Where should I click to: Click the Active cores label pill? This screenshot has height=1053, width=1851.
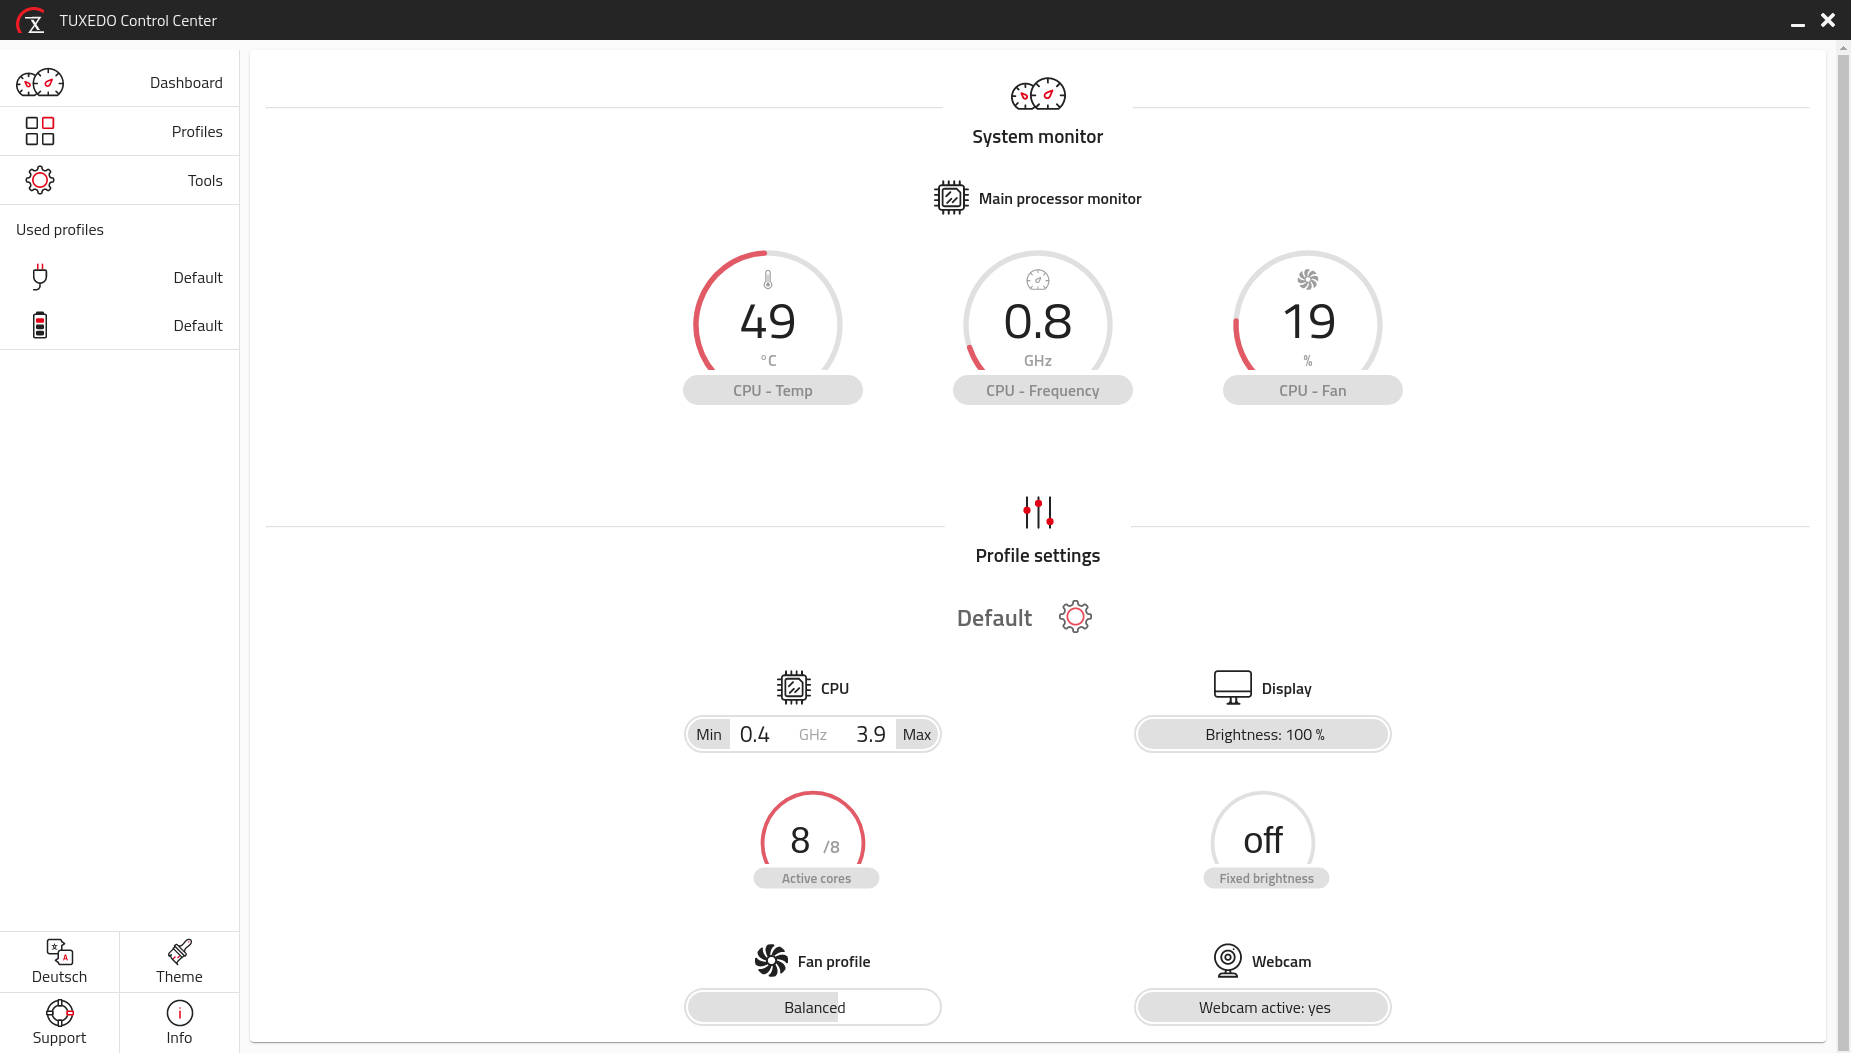tap(816, 878)
